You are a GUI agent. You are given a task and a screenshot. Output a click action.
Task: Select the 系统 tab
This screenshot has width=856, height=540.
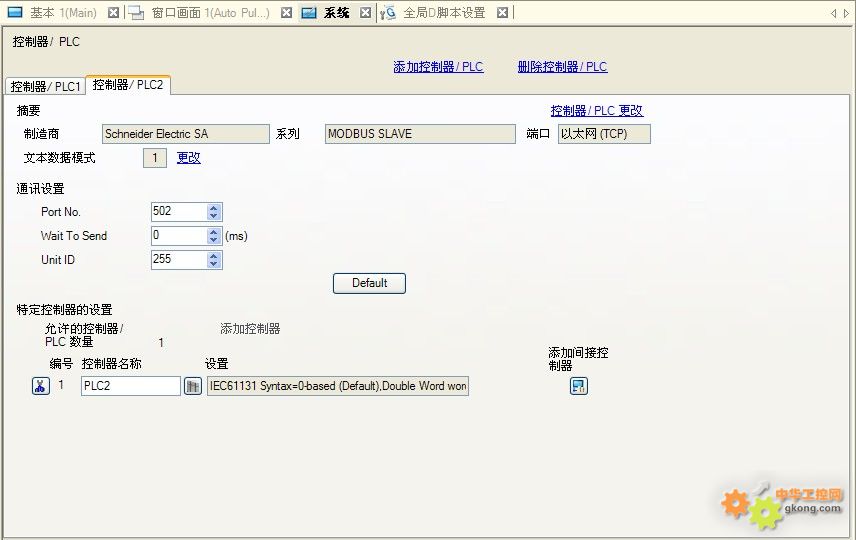(x=336, y=13)
